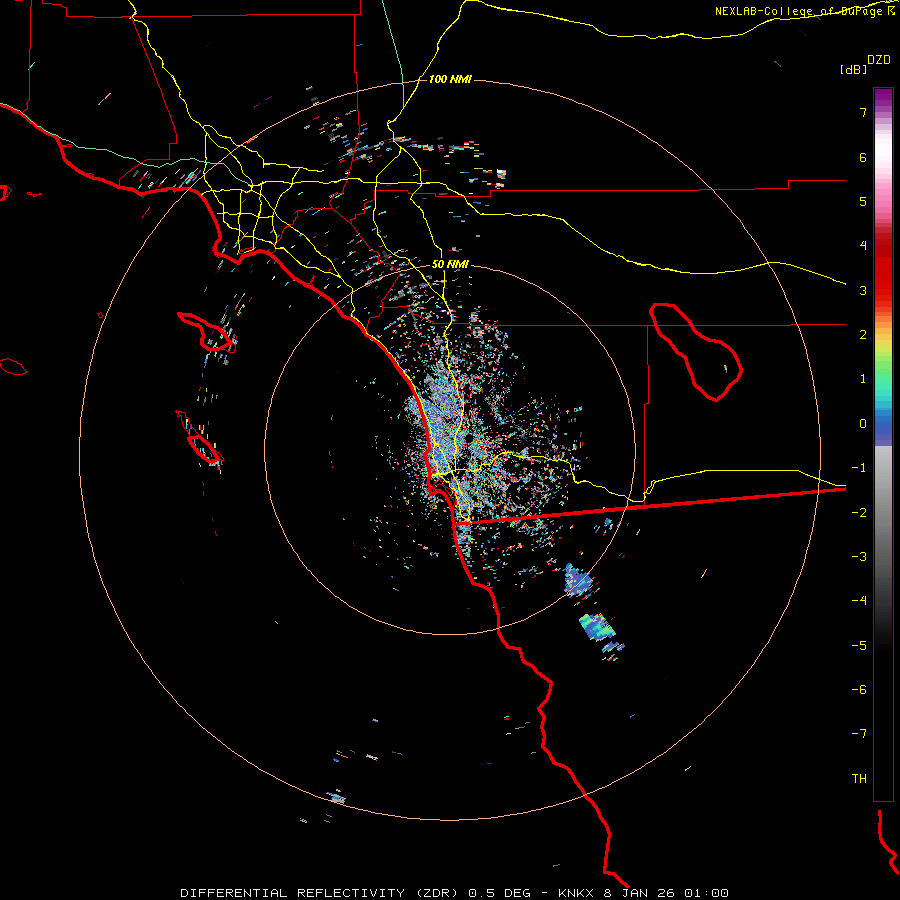Image resolution: width=900 pixels, height=900 pixels.
Task: Click the -2 value on the color scale
Action: point(859,513)
